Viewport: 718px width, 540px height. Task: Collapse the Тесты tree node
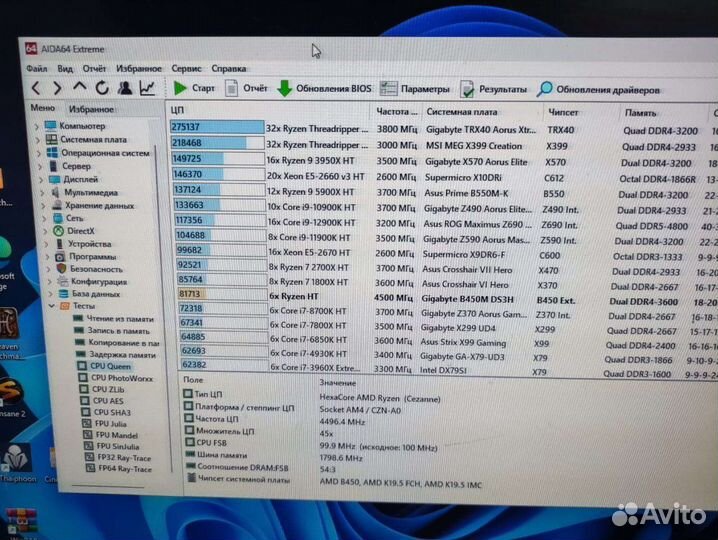(x=52, y=305)
